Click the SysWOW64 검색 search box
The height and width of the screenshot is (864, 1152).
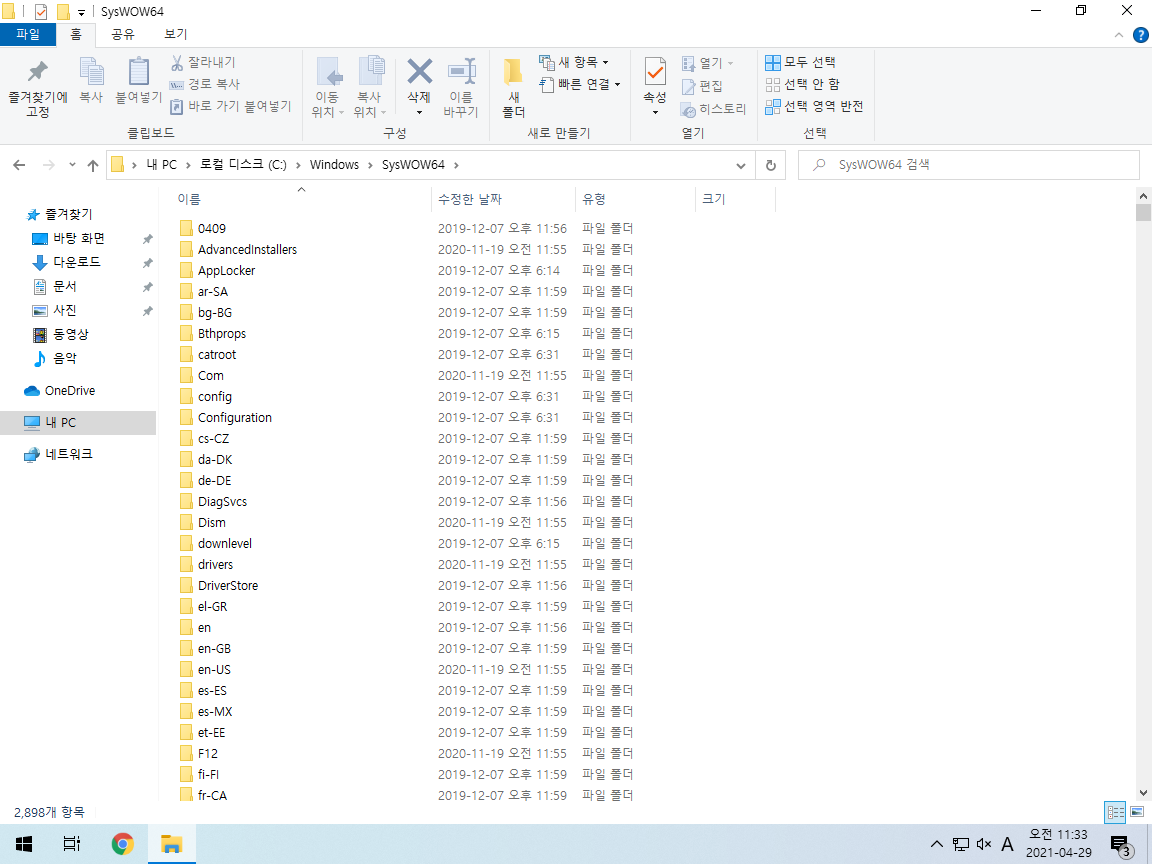point(968,165)
